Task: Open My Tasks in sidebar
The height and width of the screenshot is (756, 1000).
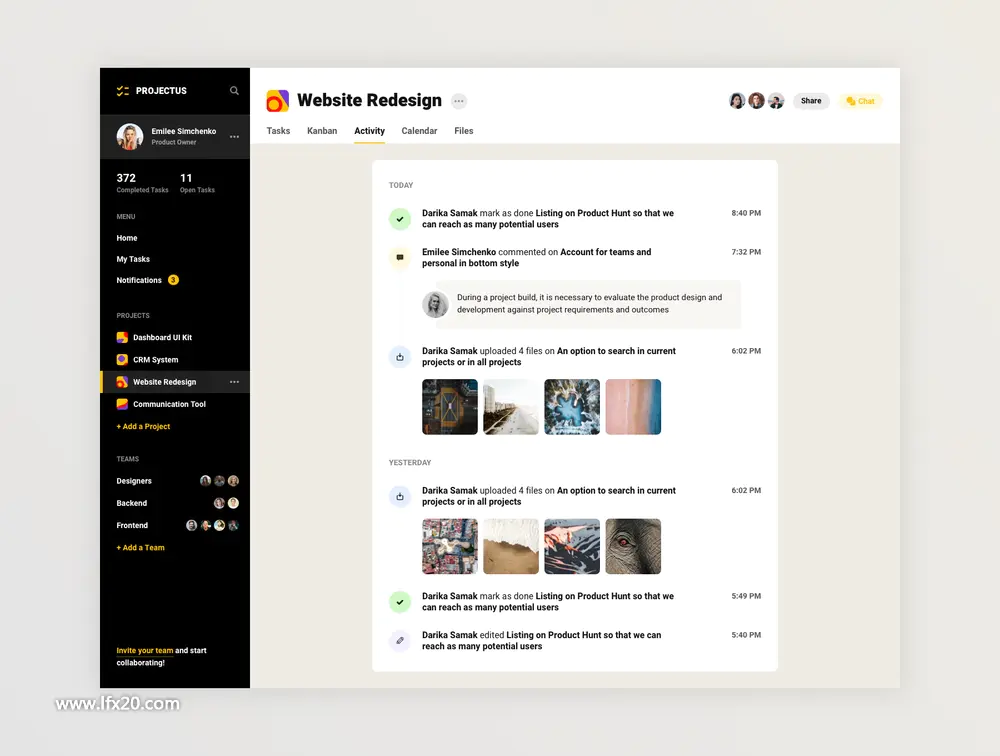Action: click(133, 259)
